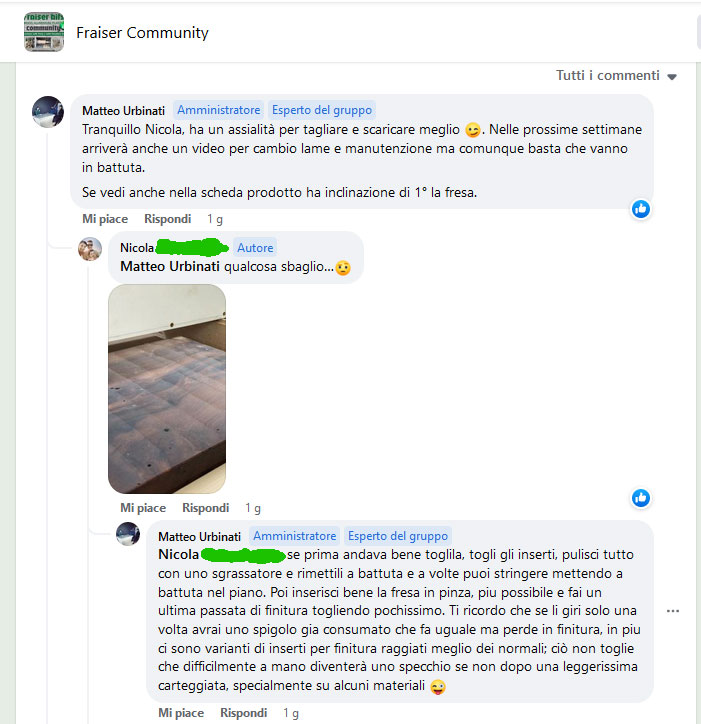Screen dimensions: 701x724
Task: Click Nicola's profile picture beside the reply
Action: coord(90,249)
